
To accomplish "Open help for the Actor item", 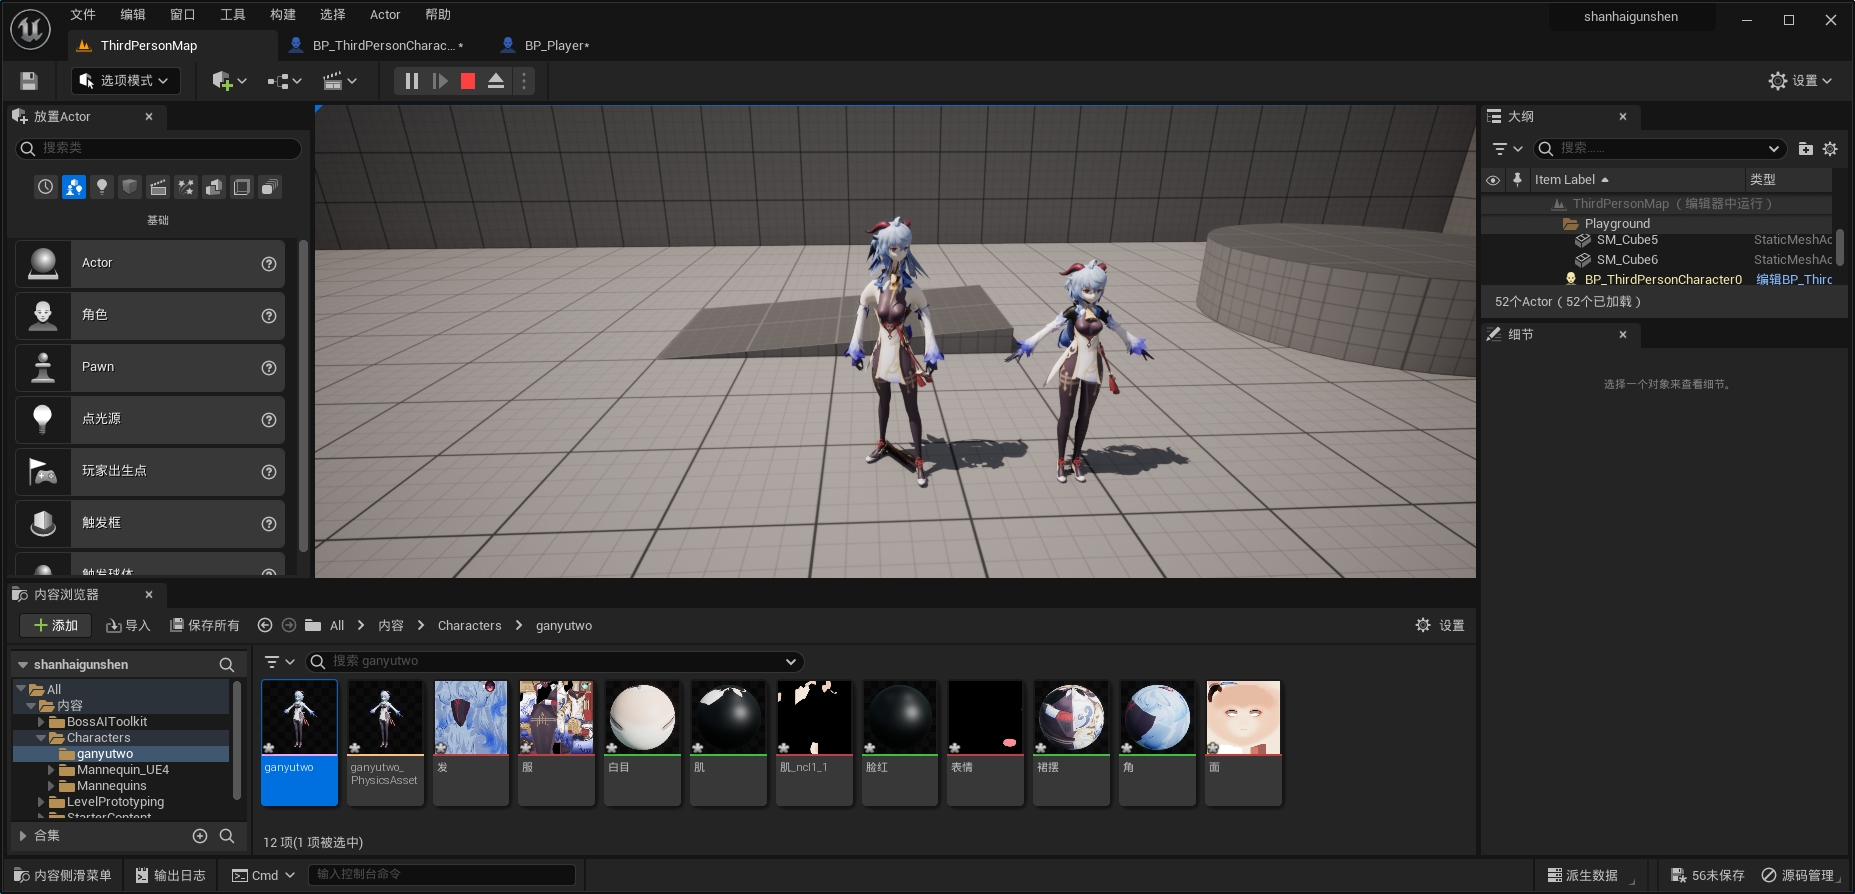I will click(x=269, y=264).
